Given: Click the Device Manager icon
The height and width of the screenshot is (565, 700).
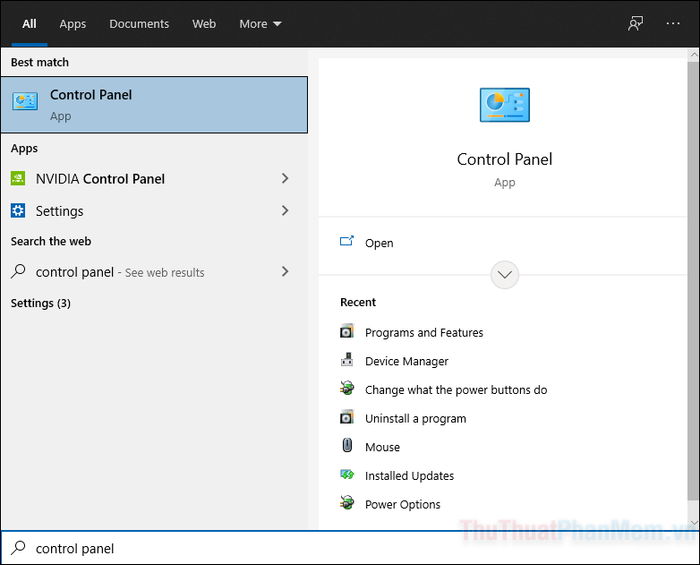Looking at the screenshot, I should pyautogui.click(x=347, y=360).
